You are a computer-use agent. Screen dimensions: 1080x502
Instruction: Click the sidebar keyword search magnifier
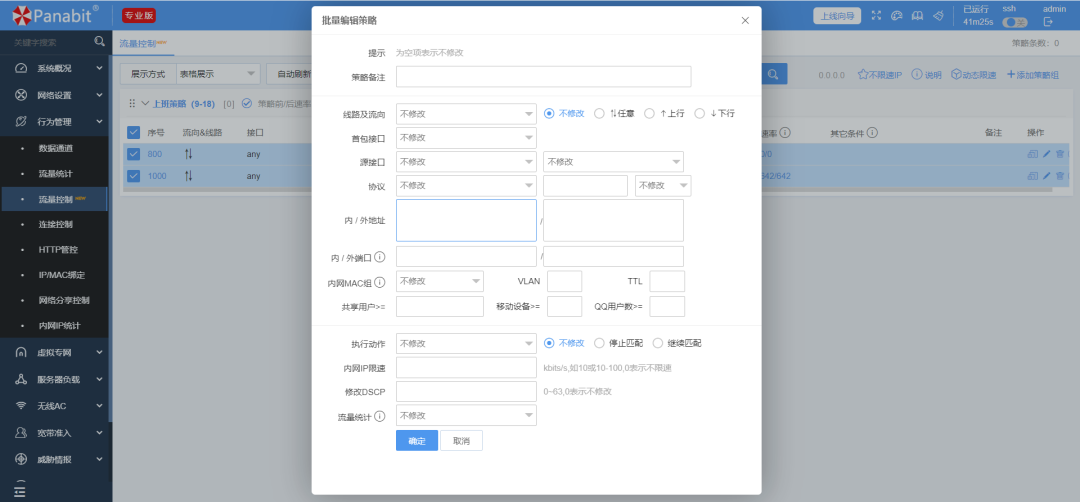[99, 42]
